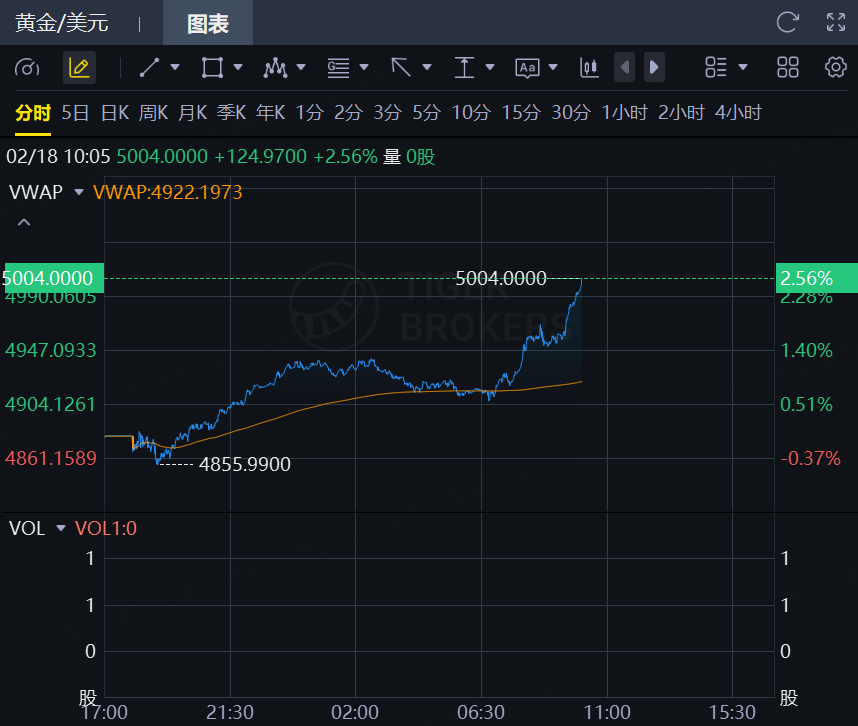Select the wave pattern drawing tool

(x=274, y=68)
